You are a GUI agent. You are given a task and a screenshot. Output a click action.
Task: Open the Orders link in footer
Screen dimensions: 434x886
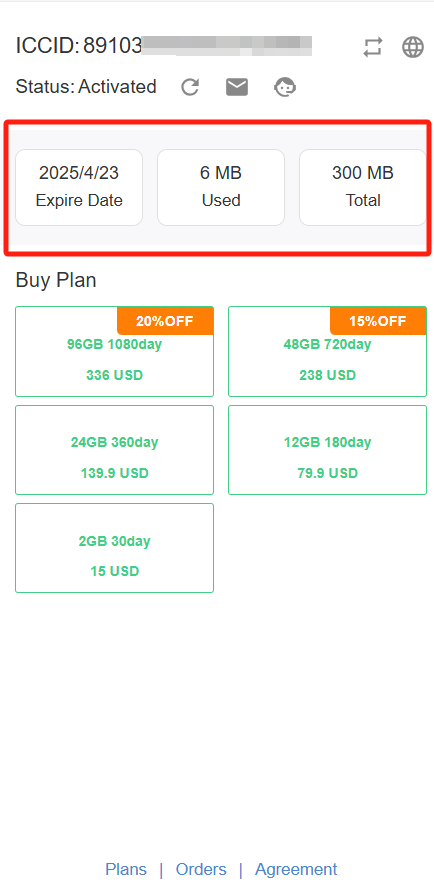point(201,869)
